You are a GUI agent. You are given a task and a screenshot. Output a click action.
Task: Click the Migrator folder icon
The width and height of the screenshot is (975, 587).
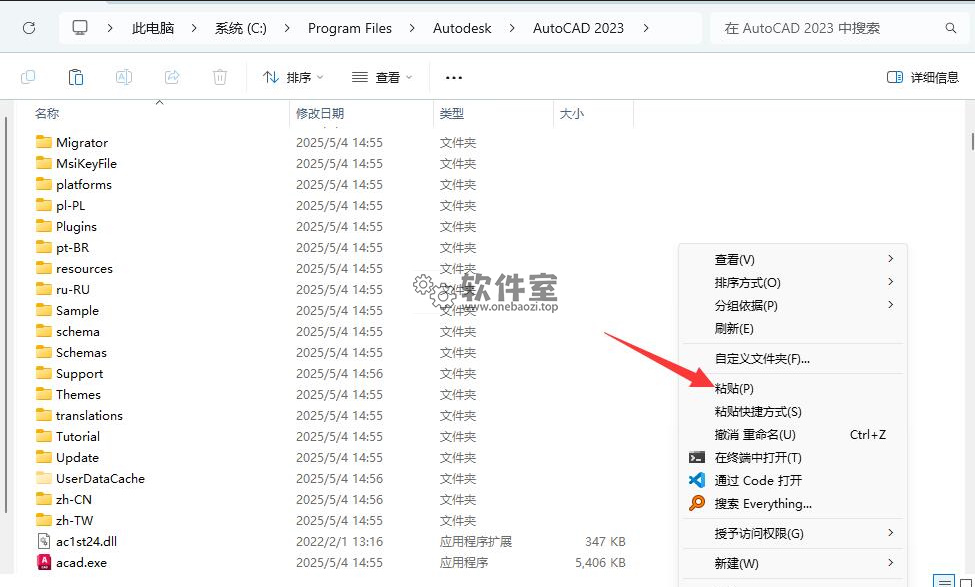point(44,142)
